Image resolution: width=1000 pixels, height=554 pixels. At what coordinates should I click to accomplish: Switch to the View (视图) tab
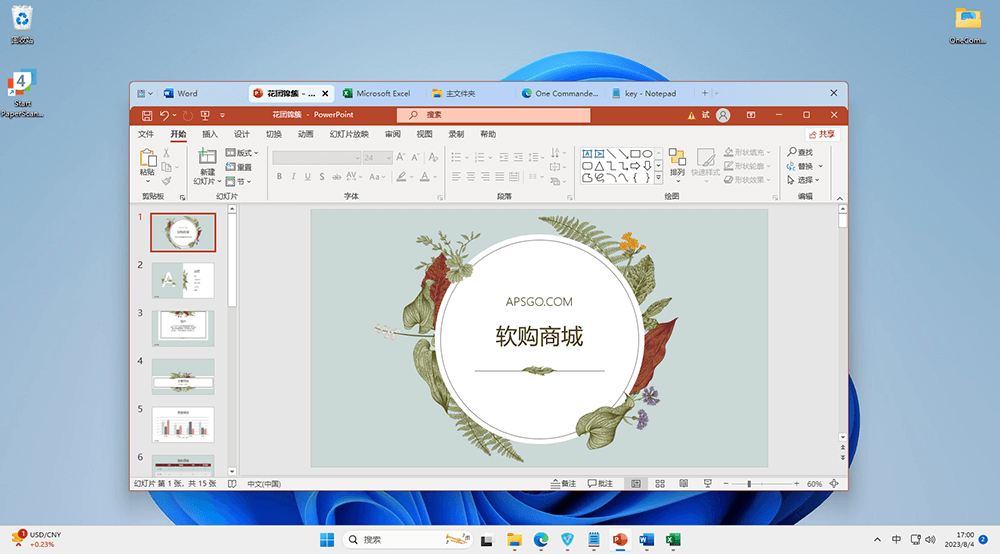424,135
